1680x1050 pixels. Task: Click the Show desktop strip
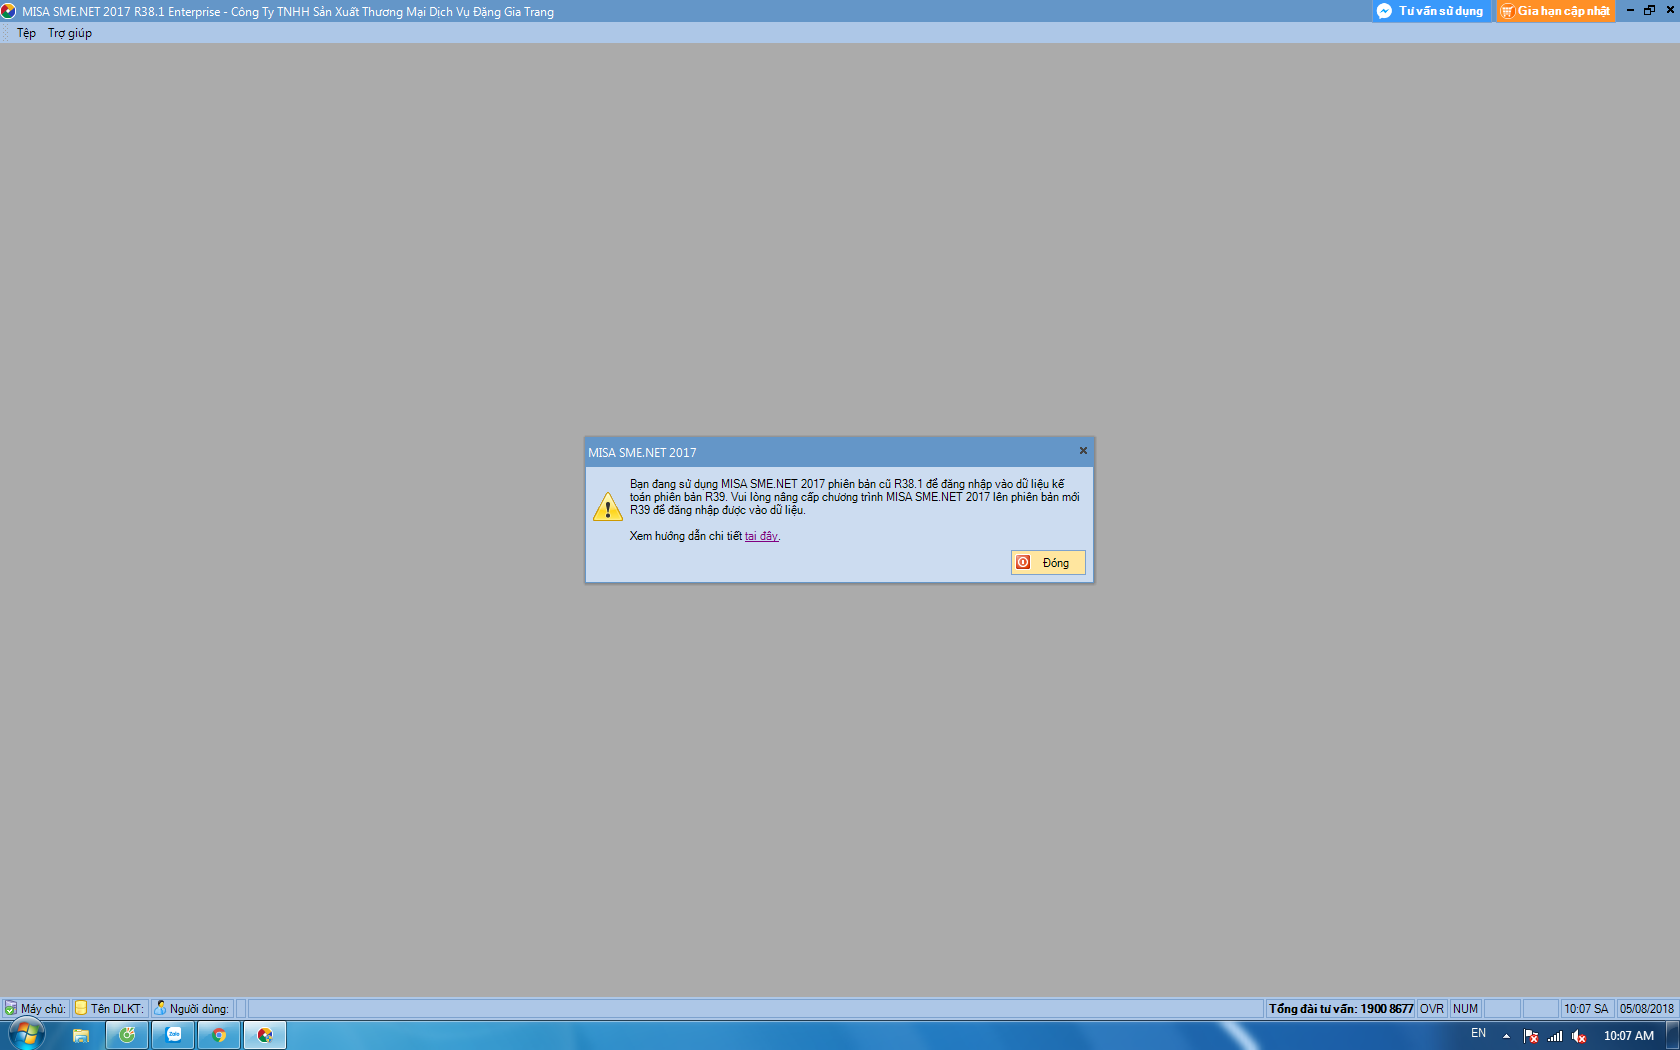(1673, 1035)
